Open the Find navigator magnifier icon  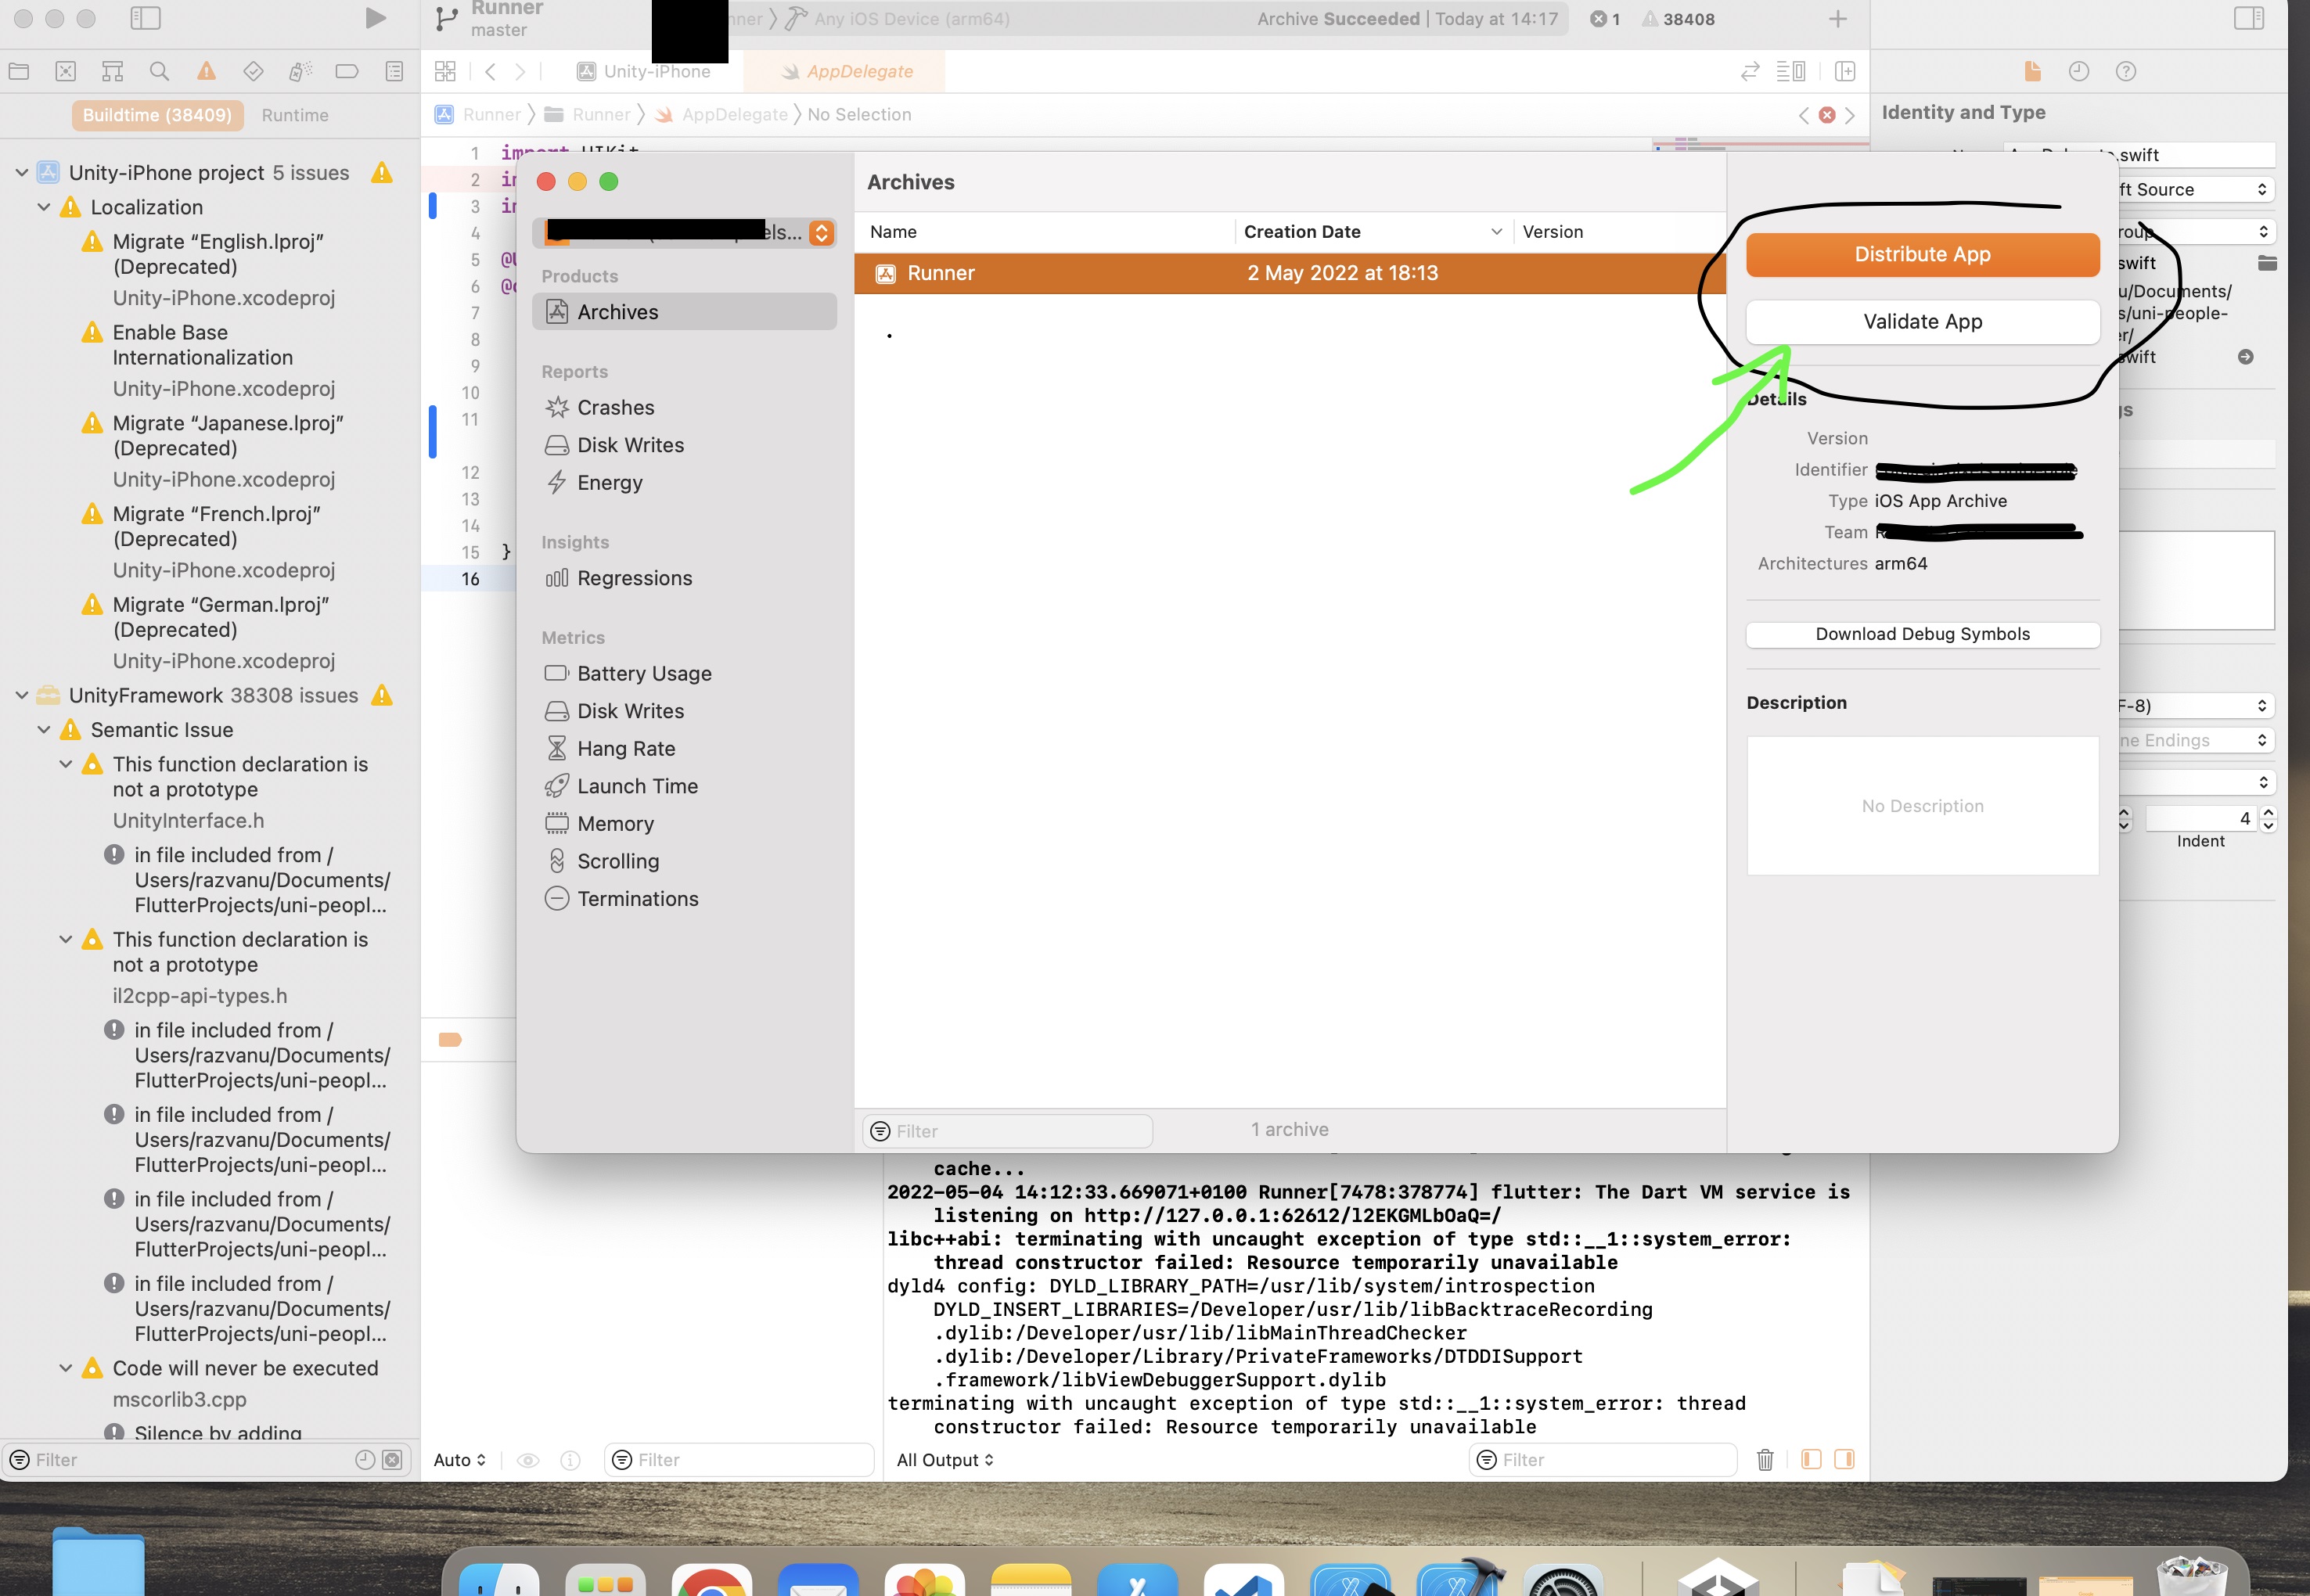[x=159, y=71]
